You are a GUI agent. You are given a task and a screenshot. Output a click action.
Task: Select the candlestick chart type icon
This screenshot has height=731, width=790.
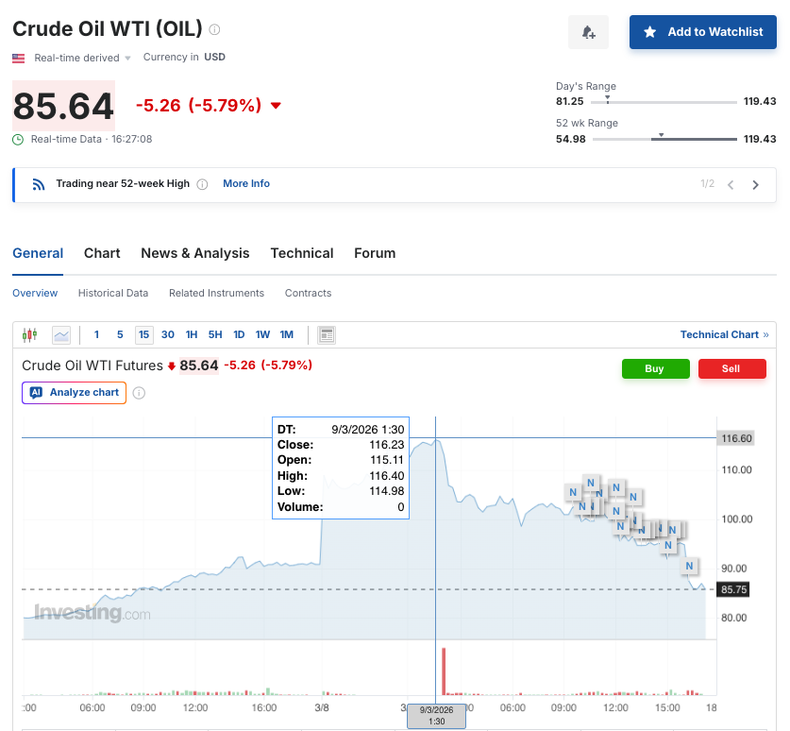[30, 335]
